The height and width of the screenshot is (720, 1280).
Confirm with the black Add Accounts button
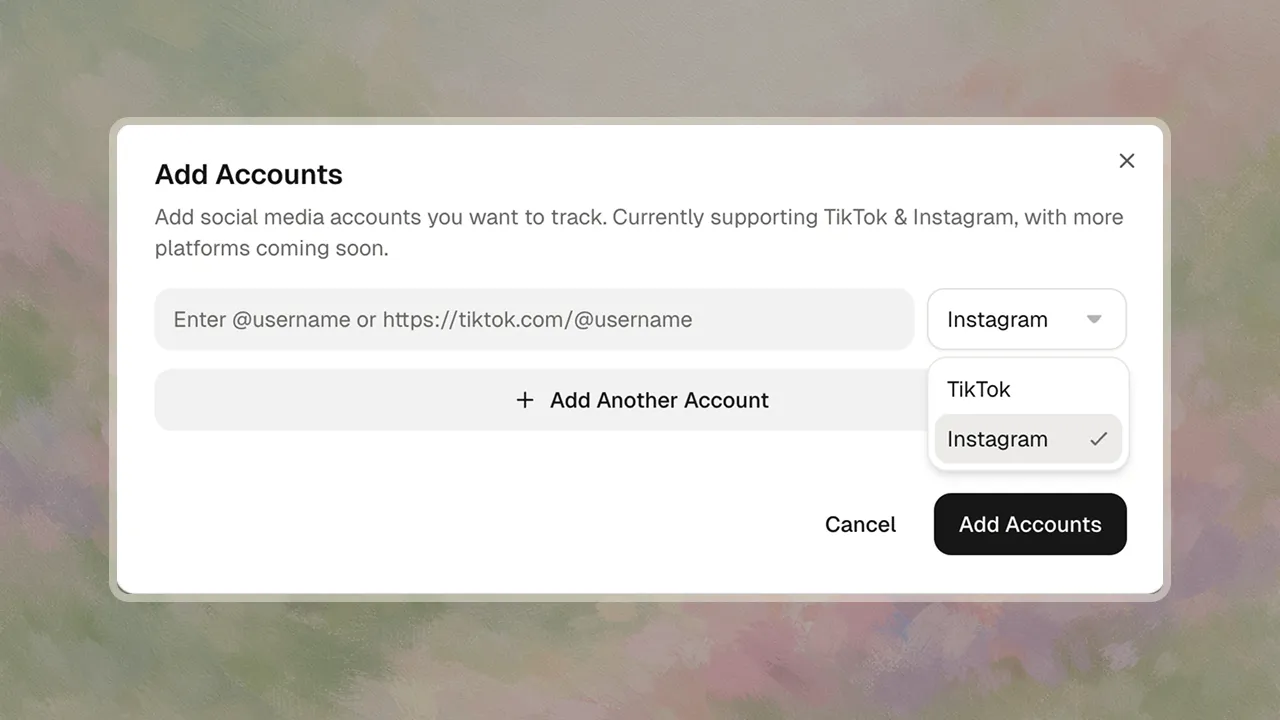tap(1030, 524)
